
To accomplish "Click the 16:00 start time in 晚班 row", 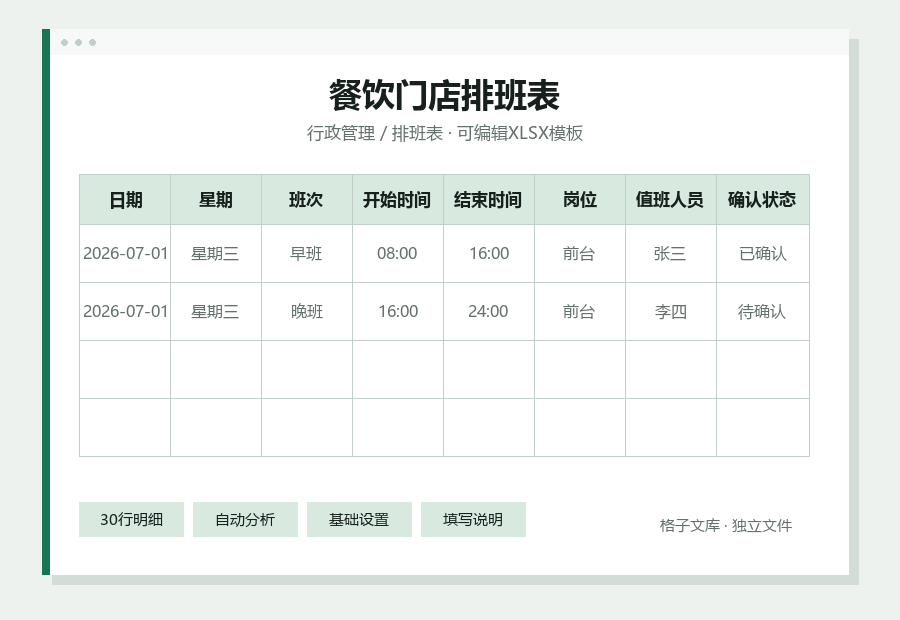I will [x=398, y=311].
